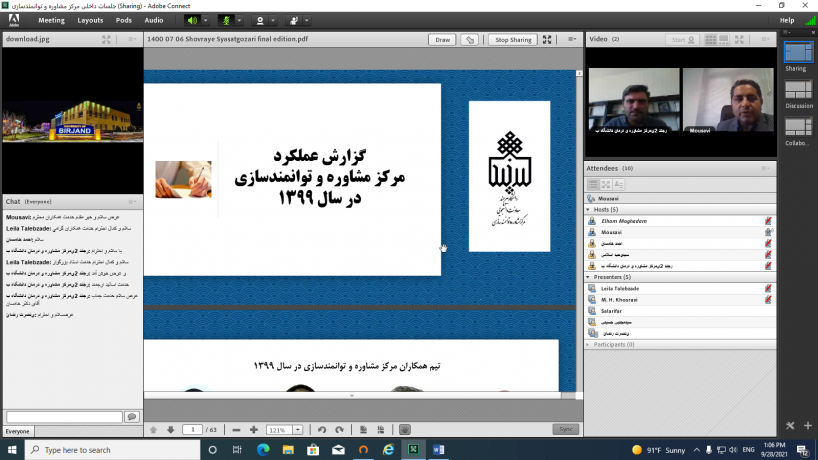Select the Collaboration layout thumbnail

point(798,128)
